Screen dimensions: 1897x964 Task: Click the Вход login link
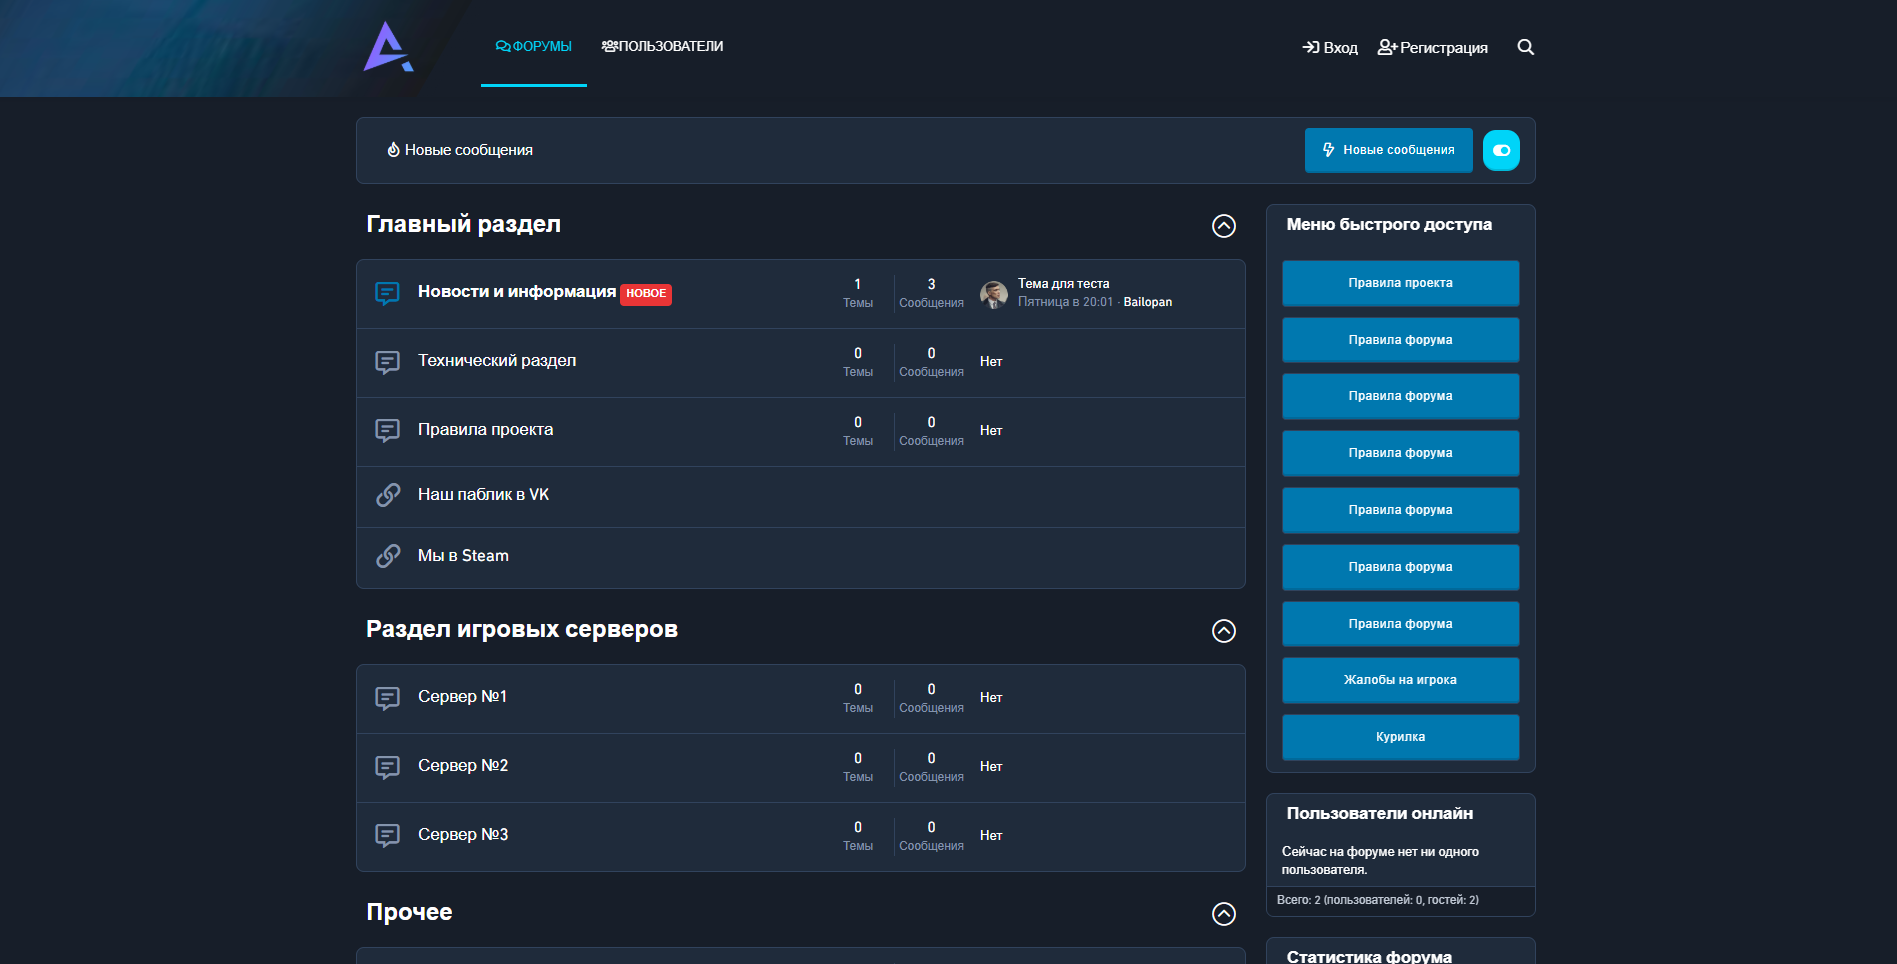[1330, 48]
